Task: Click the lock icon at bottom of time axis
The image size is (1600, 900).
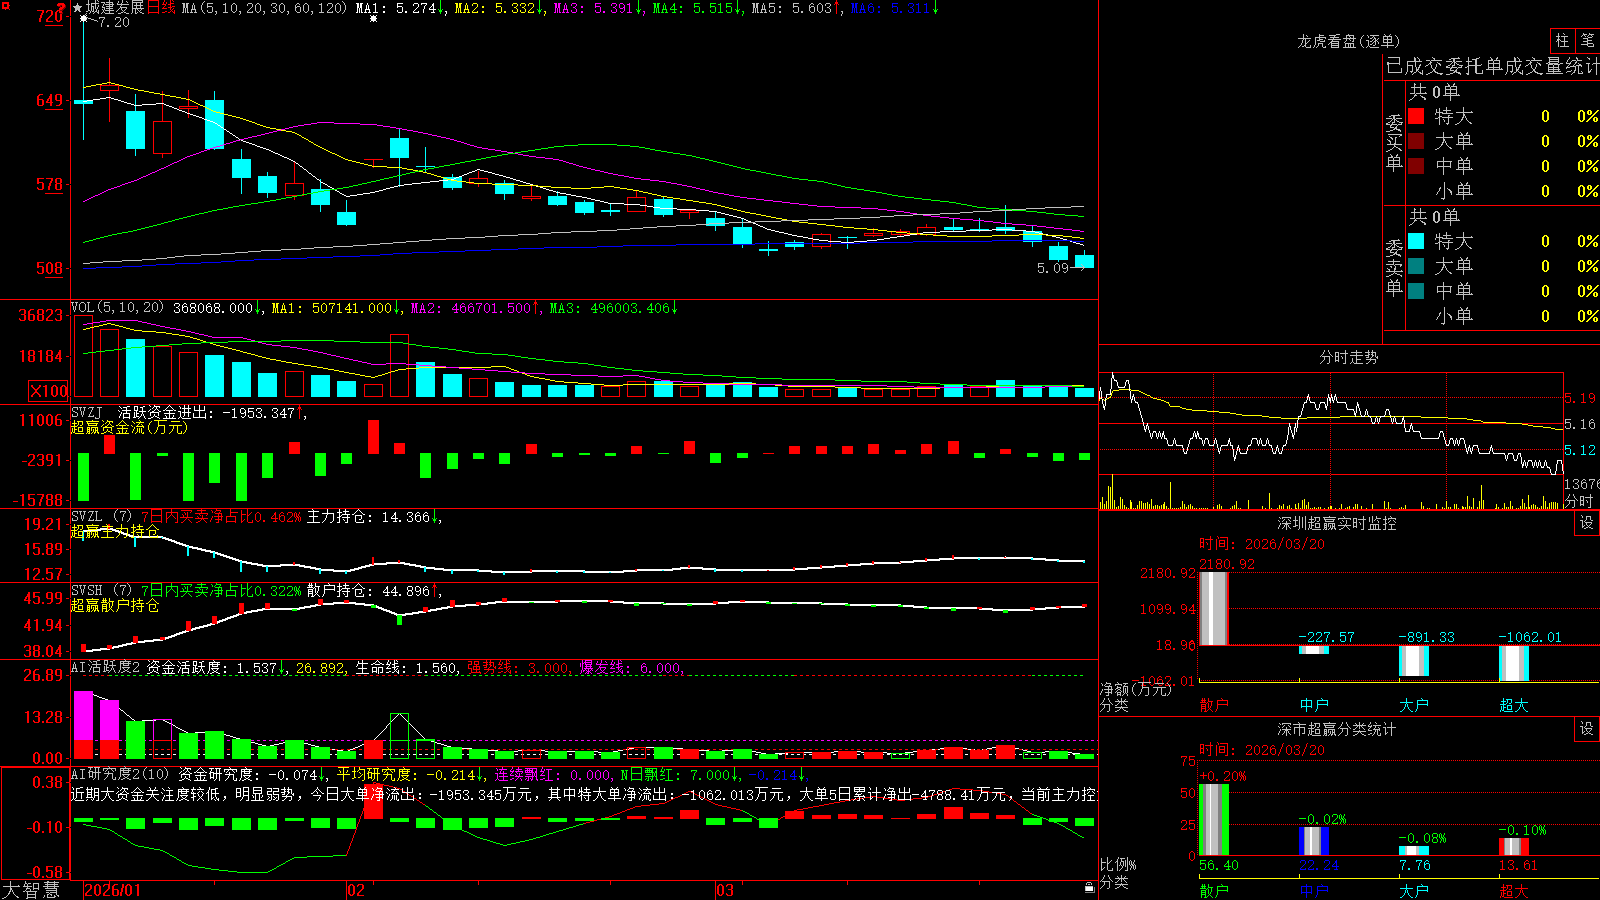Action: pyautogui.click(x=1089, y=888)
